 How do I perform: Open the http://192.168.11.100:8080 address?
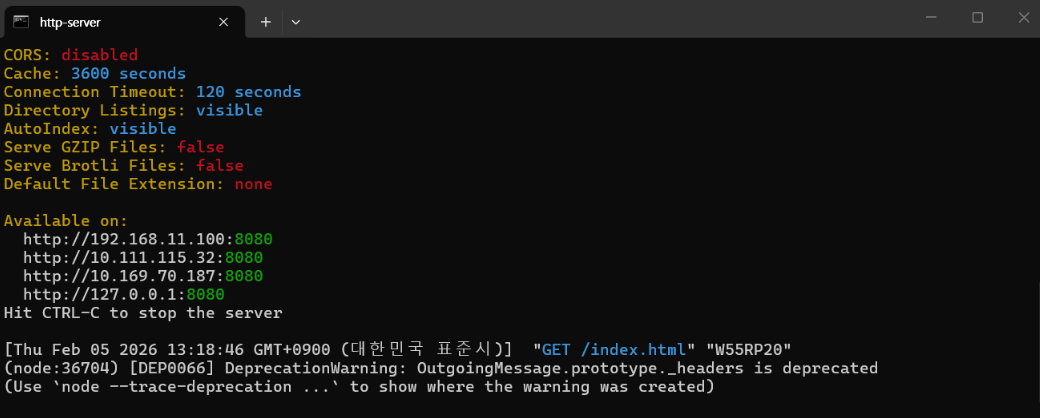click(x=147, y=240)
